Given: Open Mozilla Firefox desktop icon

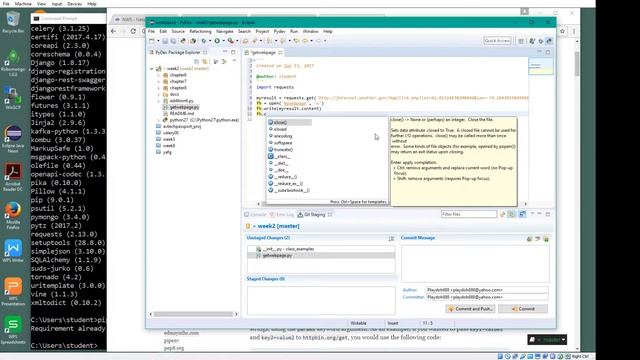Looking at the screenshot, I should [13, 215].
